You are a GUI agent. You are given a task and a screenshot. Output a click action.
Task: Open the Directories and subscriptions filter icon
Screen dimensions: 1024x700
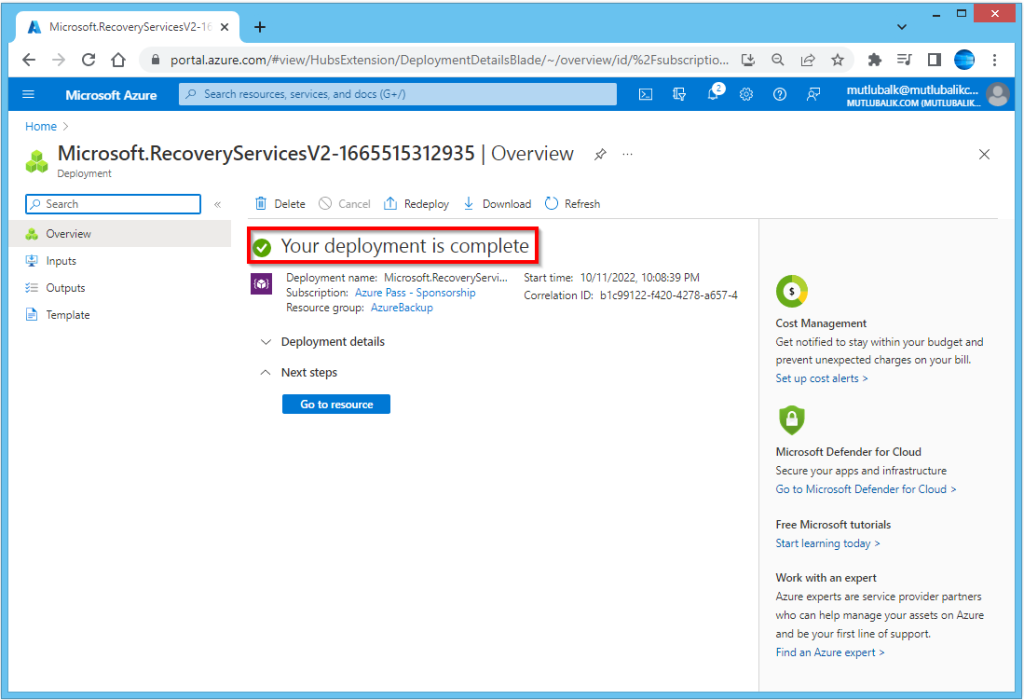[679, 94]
